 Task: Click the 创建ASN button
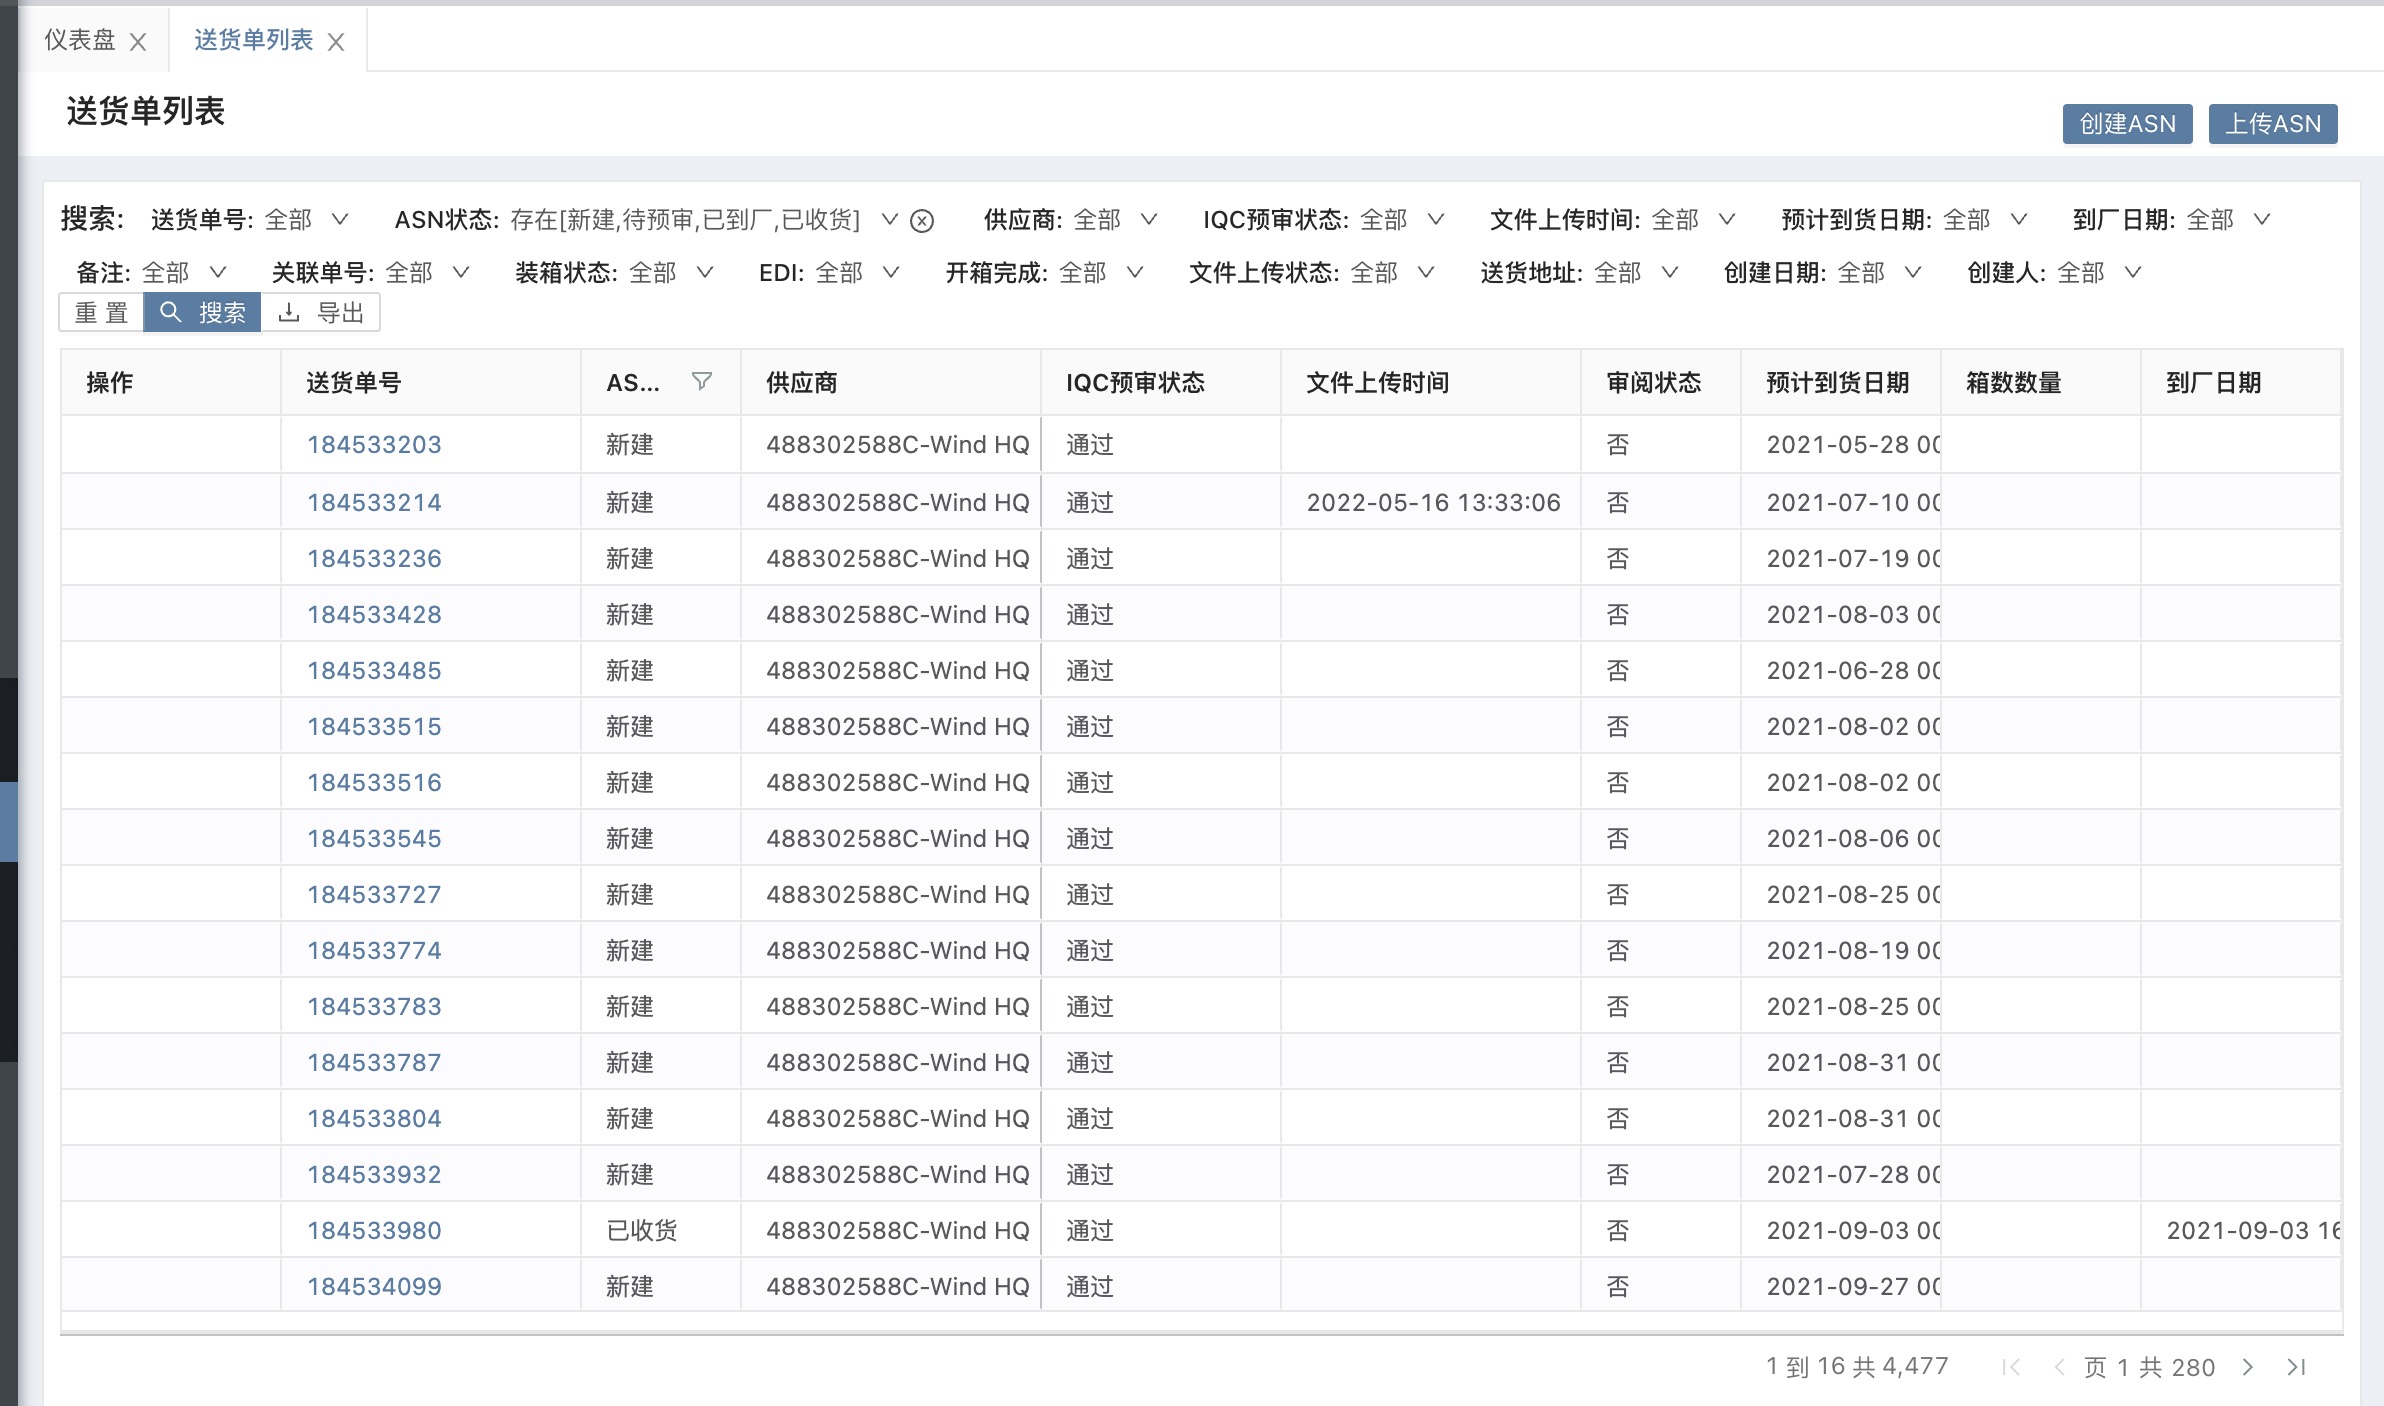2127,124
